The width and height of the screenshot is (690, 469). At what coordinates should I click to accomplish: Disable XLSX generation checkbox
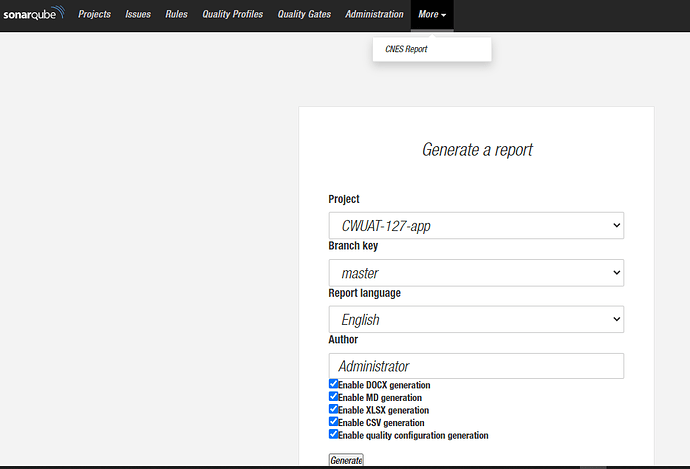[x=334, y=409]
